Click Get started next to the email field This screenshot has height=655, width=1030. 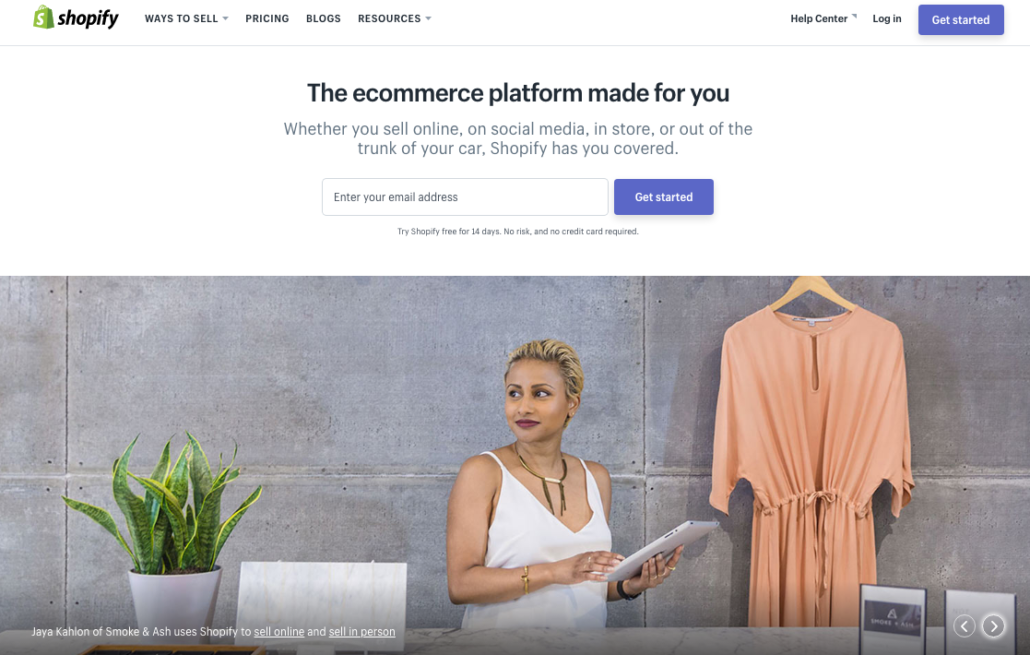click(x=663, y=197)
